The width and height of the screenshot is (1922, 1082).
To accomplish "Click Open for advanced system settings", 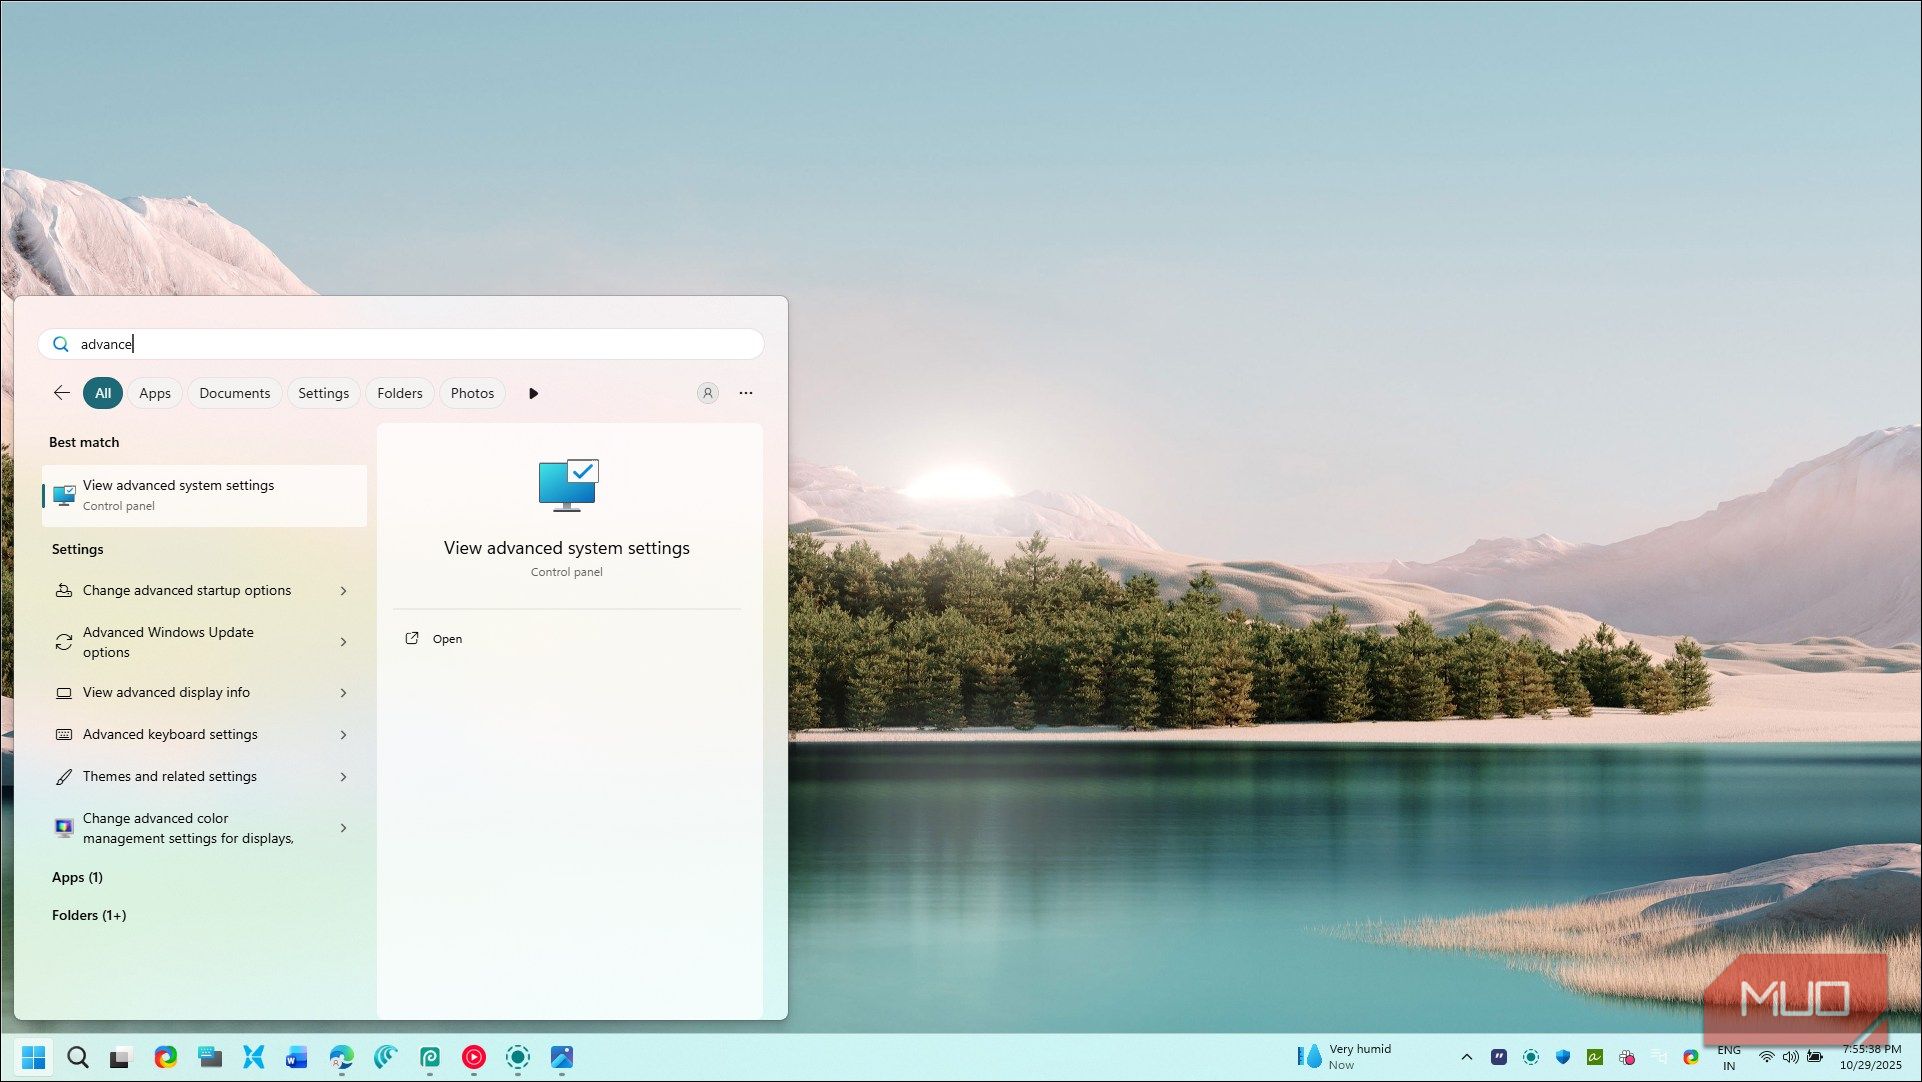I will tap(446, 639).
